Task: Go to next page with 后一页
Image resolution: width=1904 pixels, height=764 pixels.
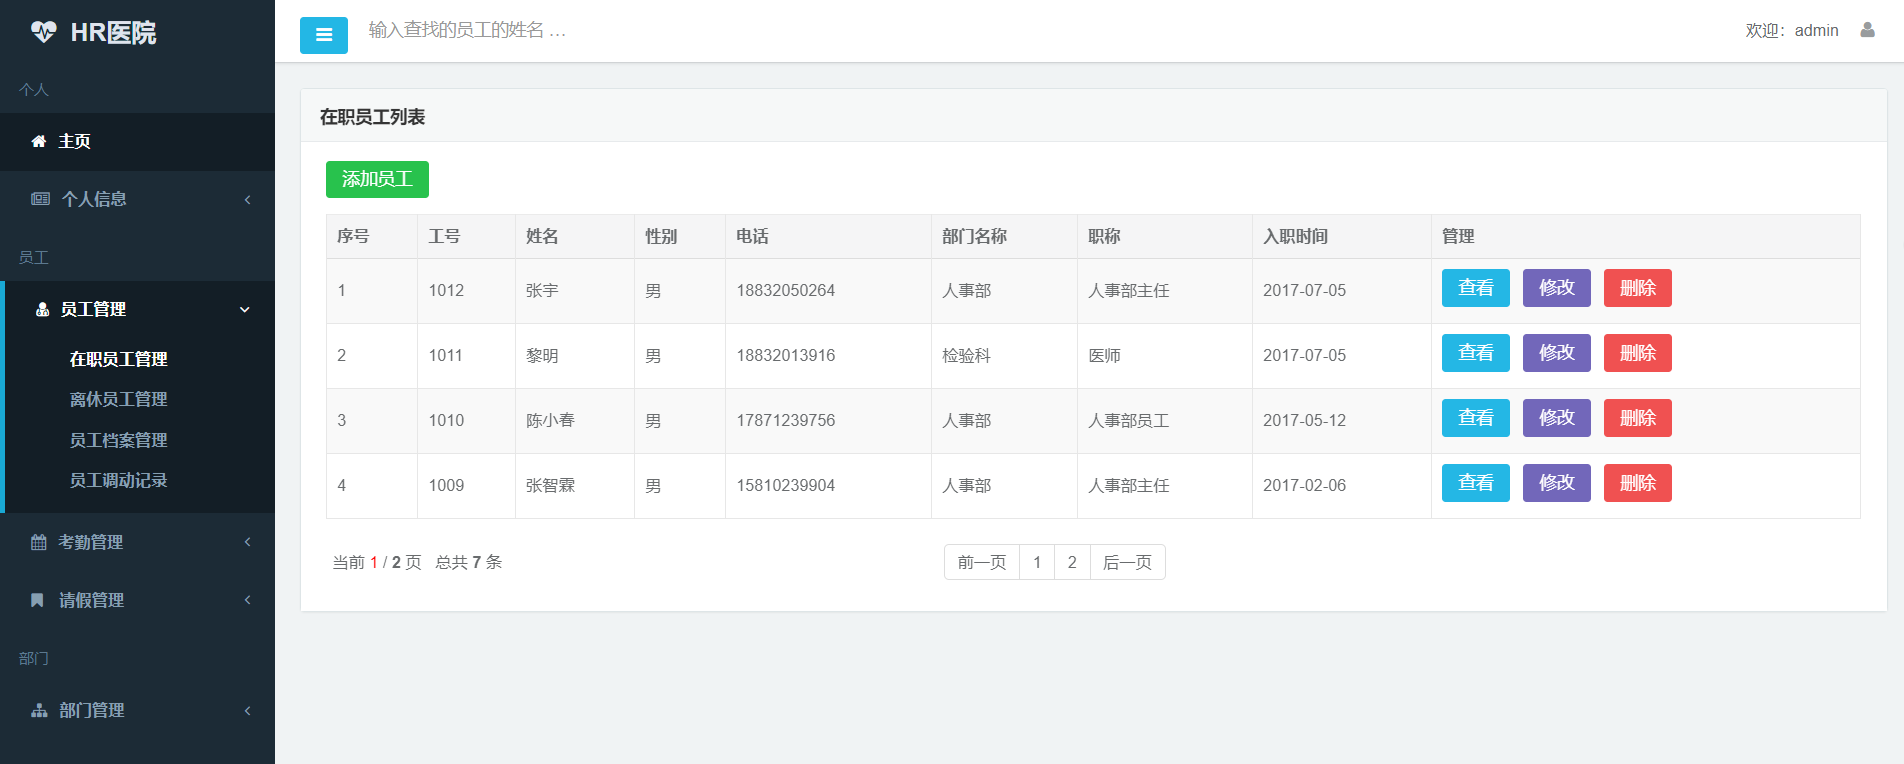Action: (1127, 562)
